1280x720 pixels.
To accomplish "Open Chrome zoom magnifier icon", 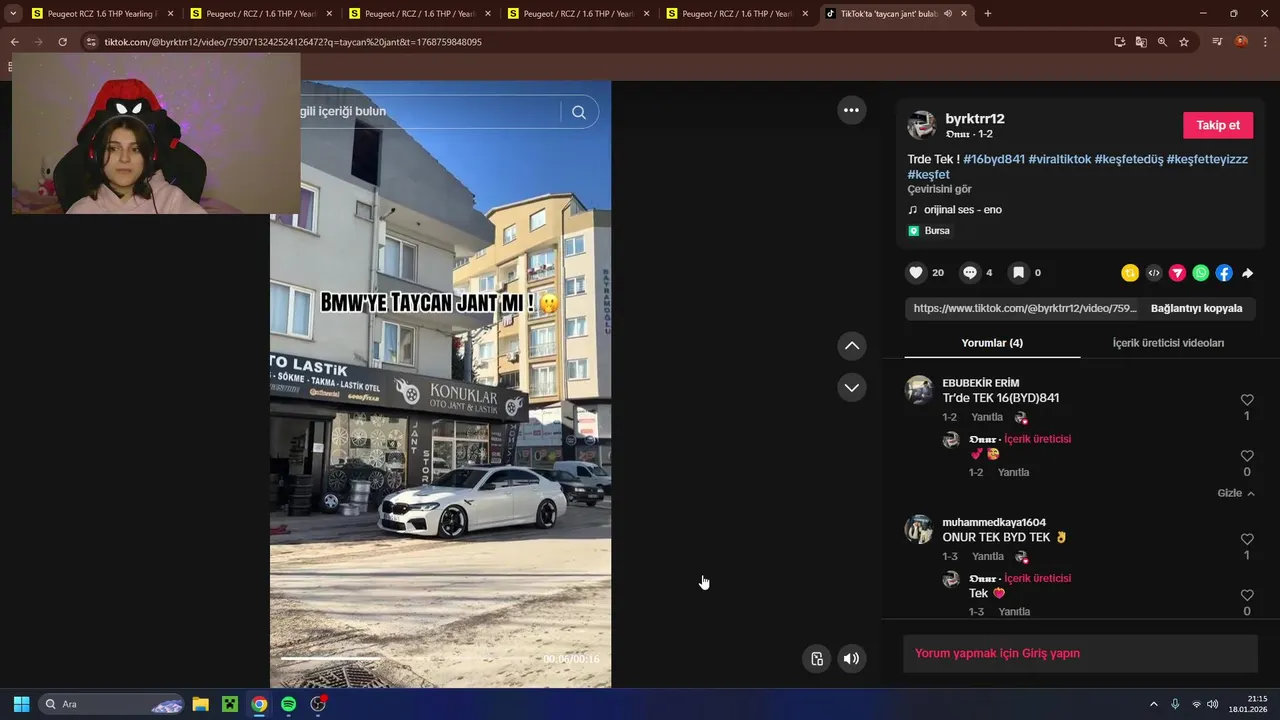I will tap(1162, 42).
